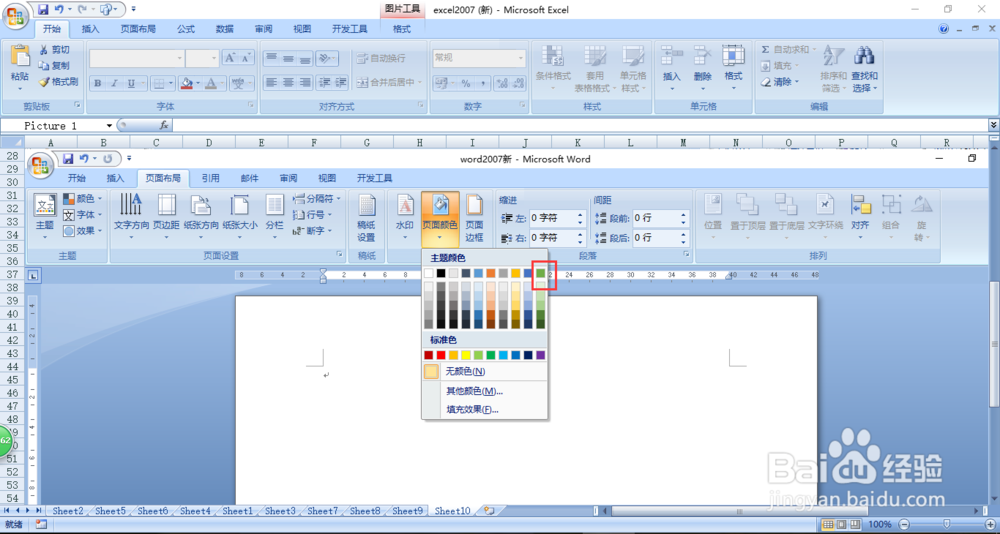Image resolution: width=1000 pixels, height=534 pixels.
Task: Click the Sort & Filter (排序和筛选) icon
Action: (833, 56)
